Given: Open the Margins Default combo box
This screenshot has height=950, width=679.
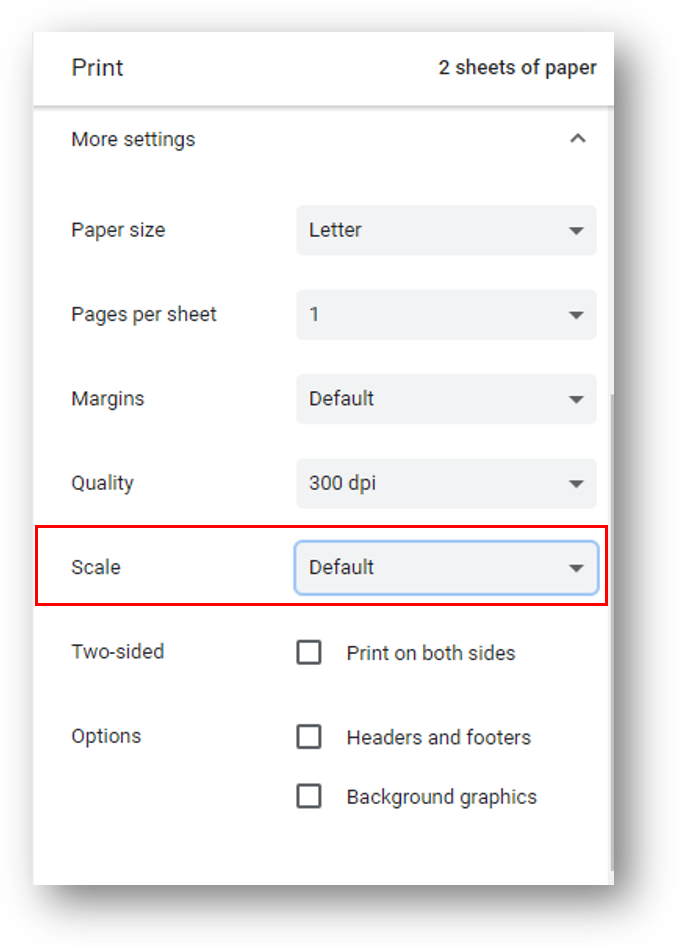Looking at the screenshot, I should pos(446,399).
